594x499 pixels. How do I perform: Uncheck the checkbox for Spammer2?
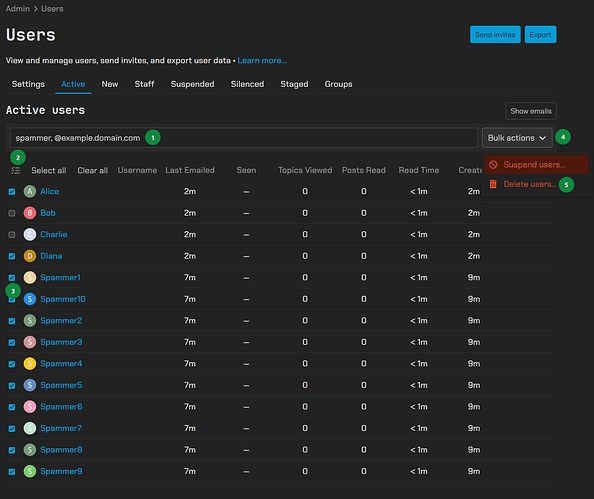[x=12, y=321]
